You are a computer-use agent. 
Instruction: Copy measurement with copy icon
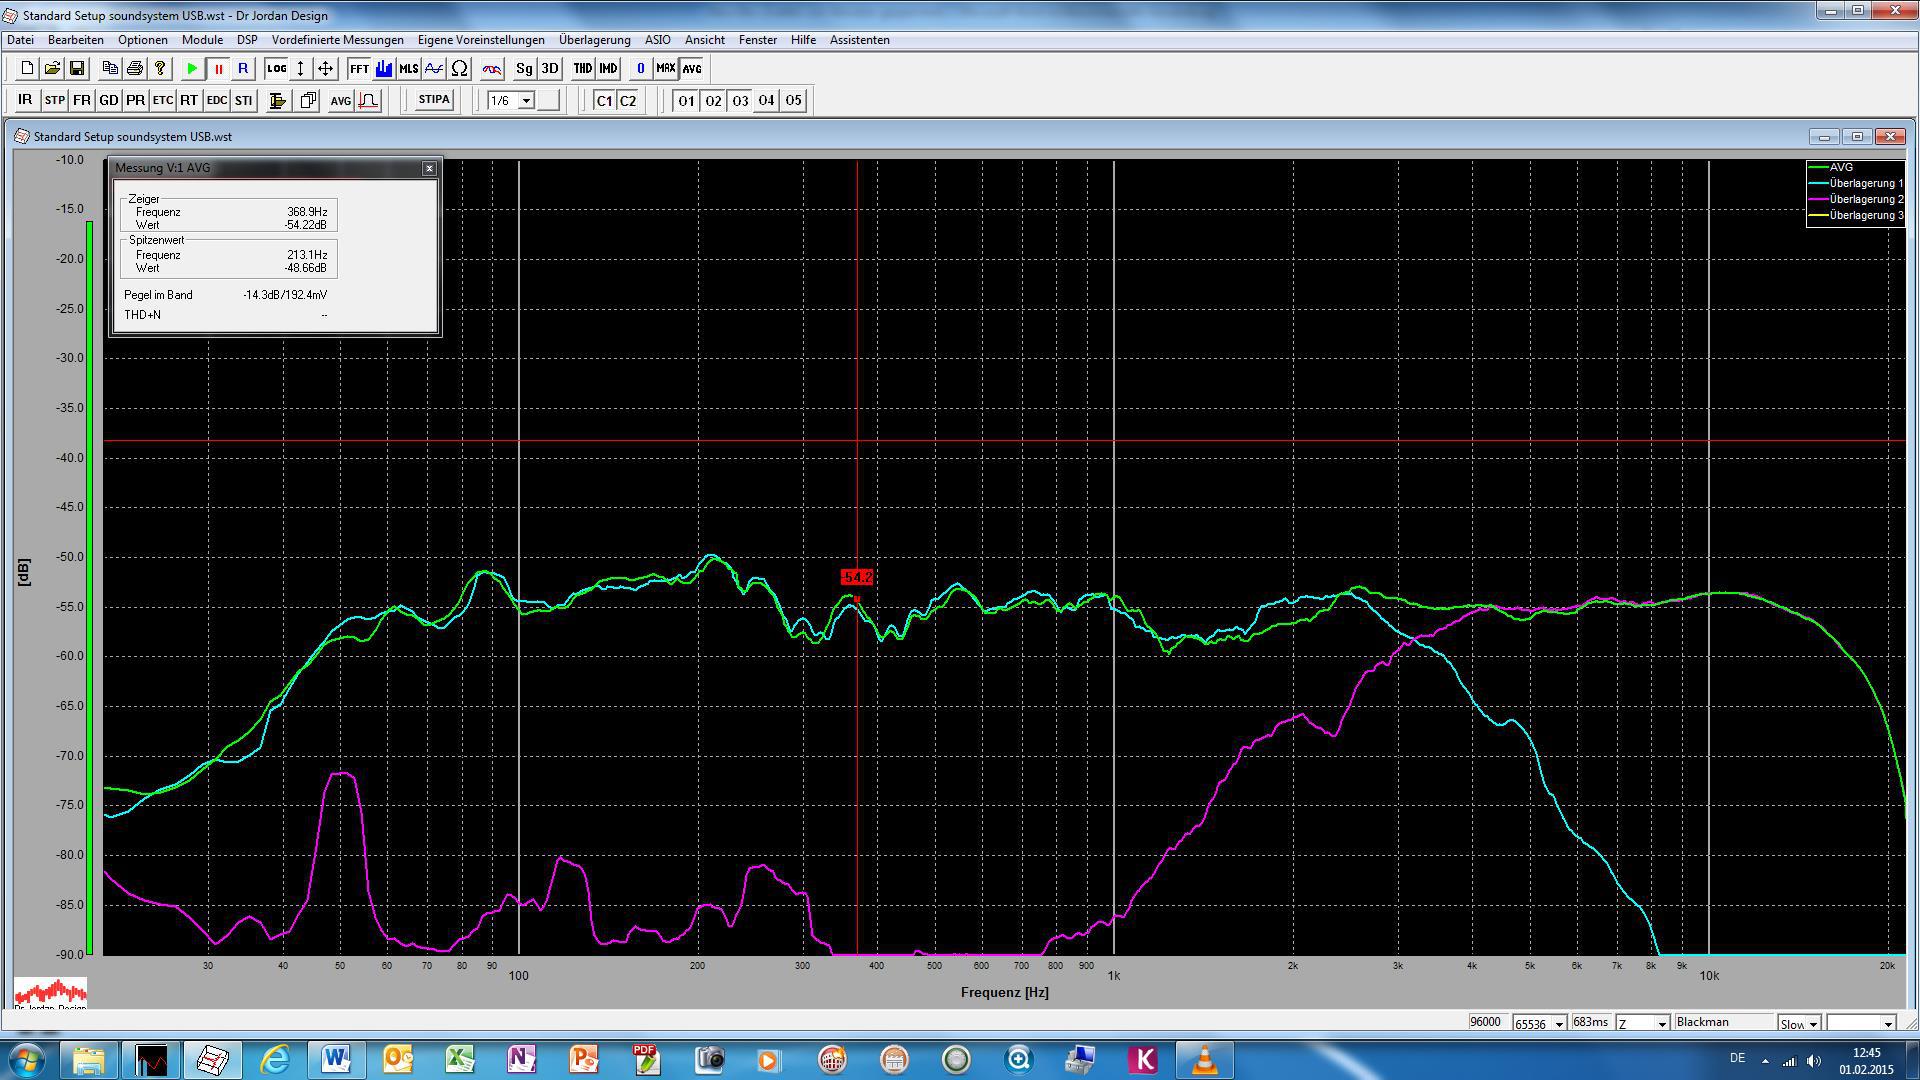pos(110,69)
